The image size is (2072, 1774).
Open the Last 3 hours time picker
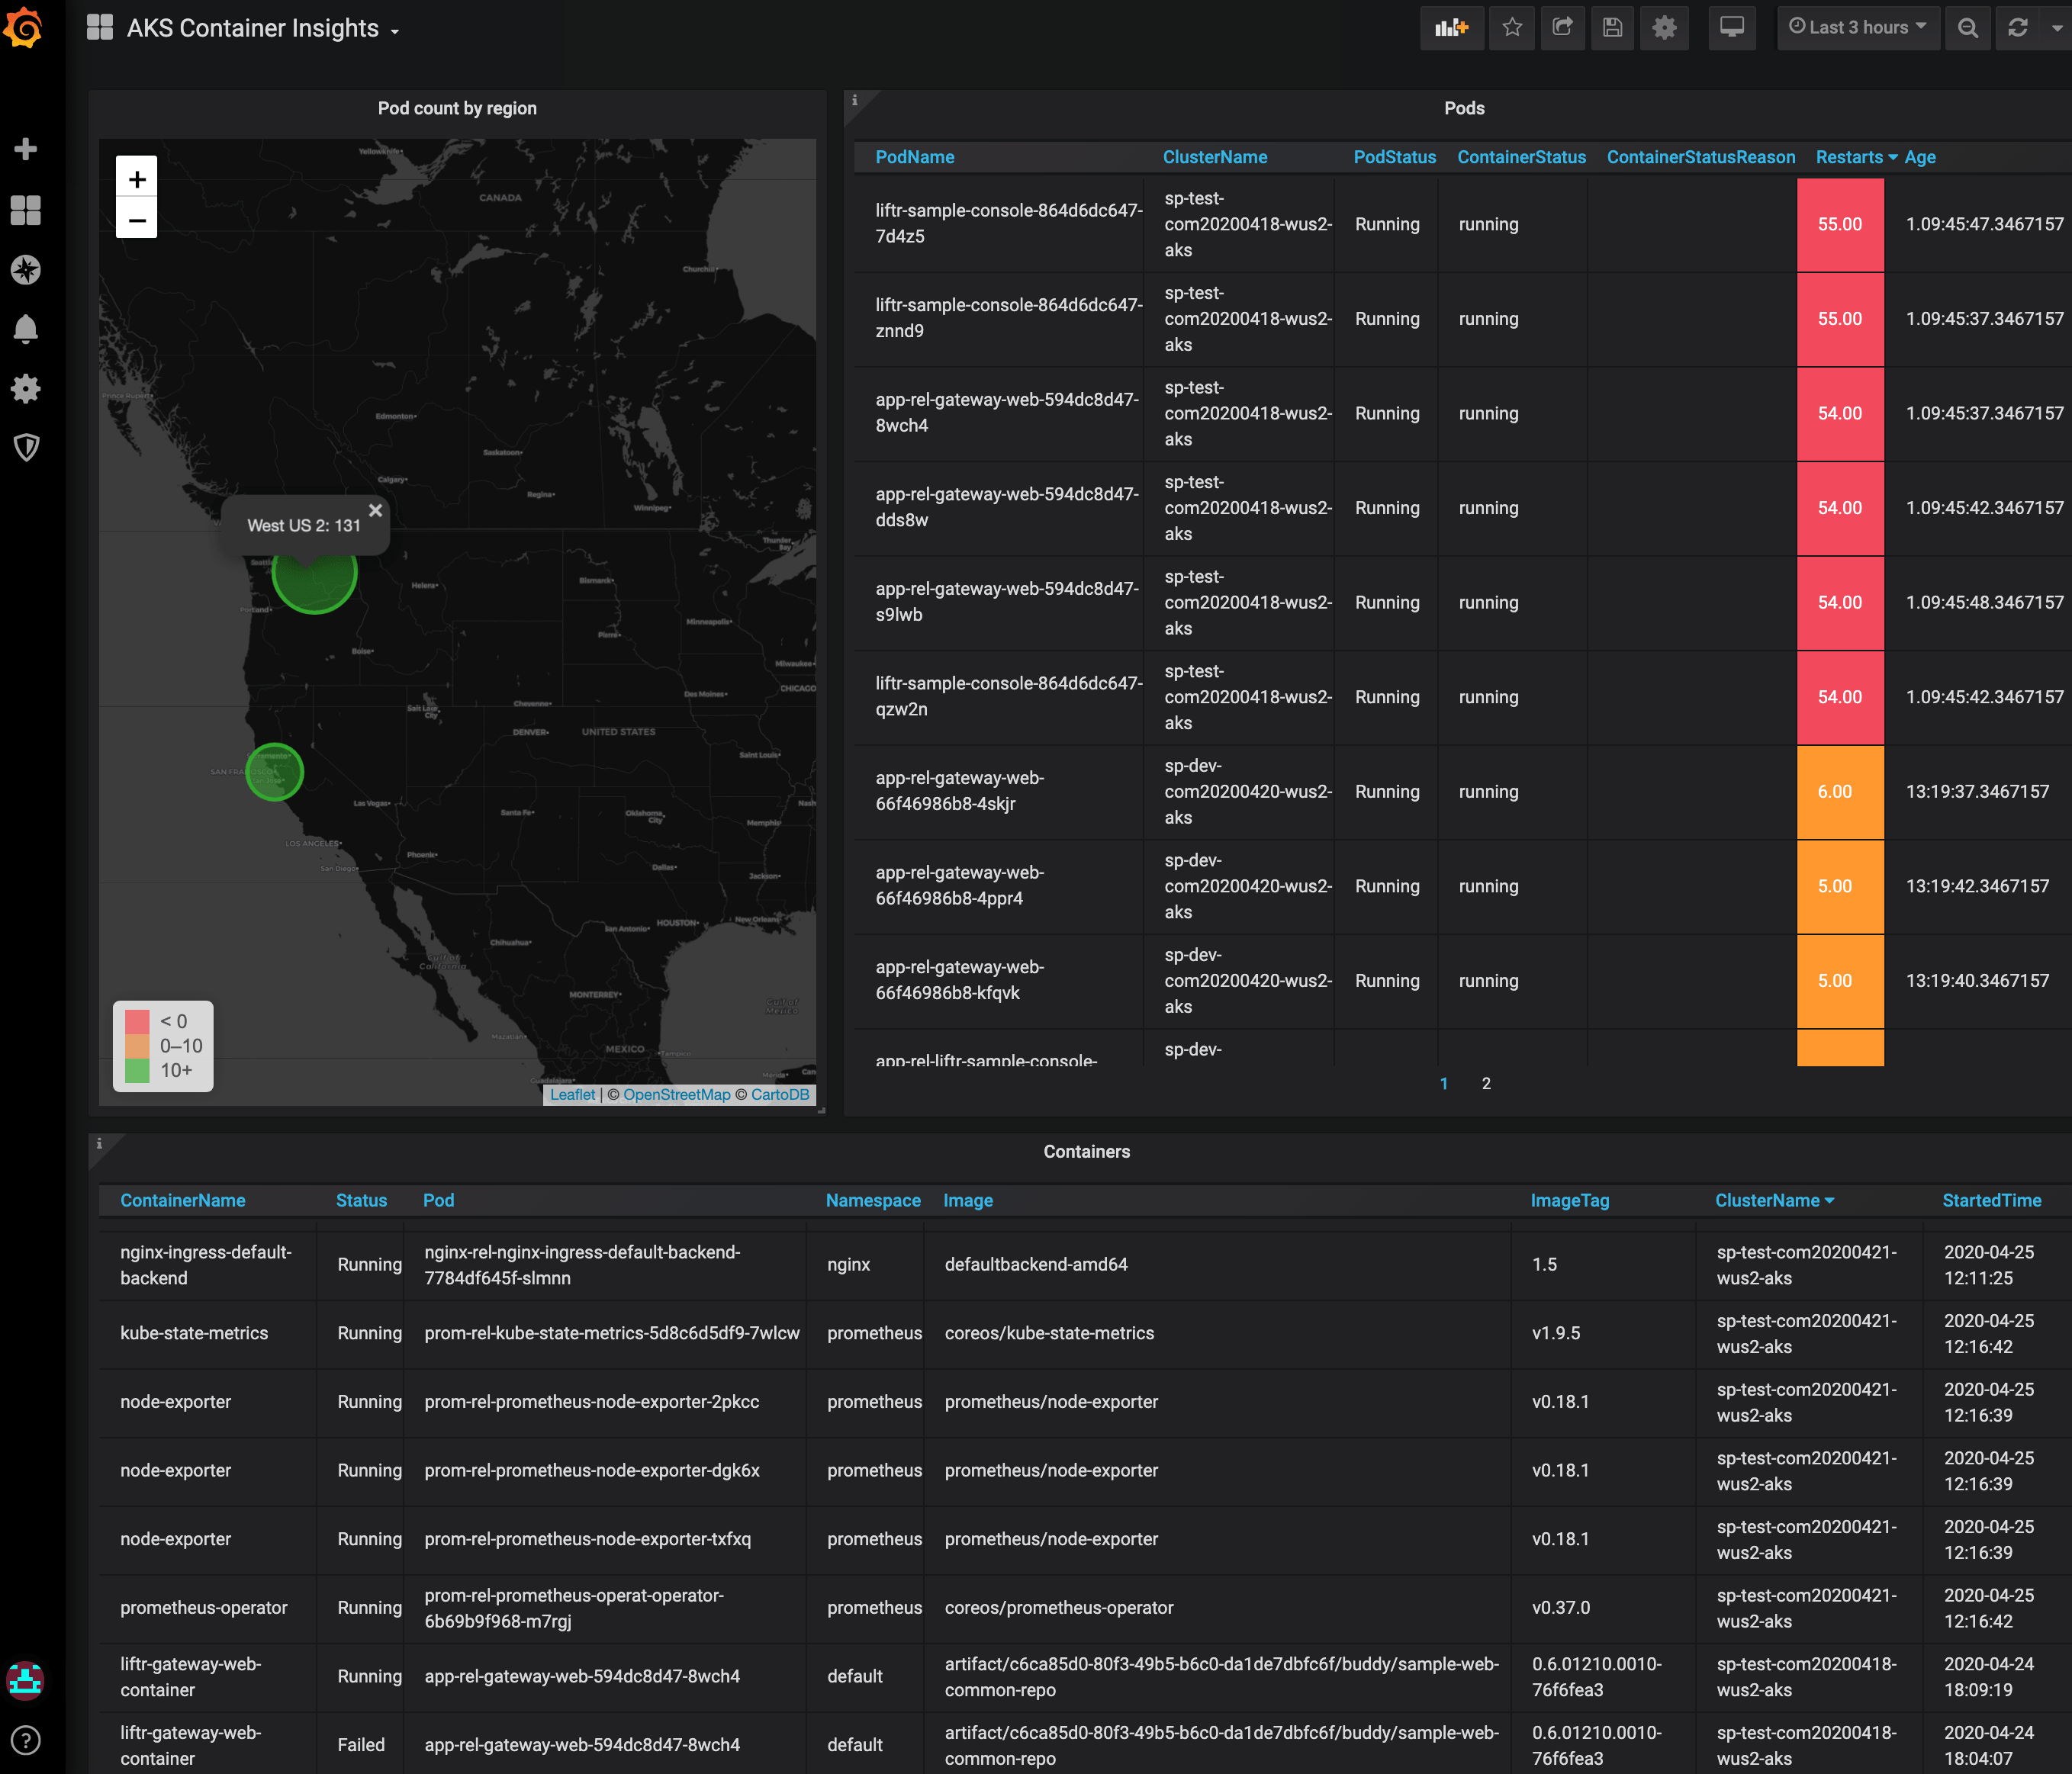(1857, 28)
